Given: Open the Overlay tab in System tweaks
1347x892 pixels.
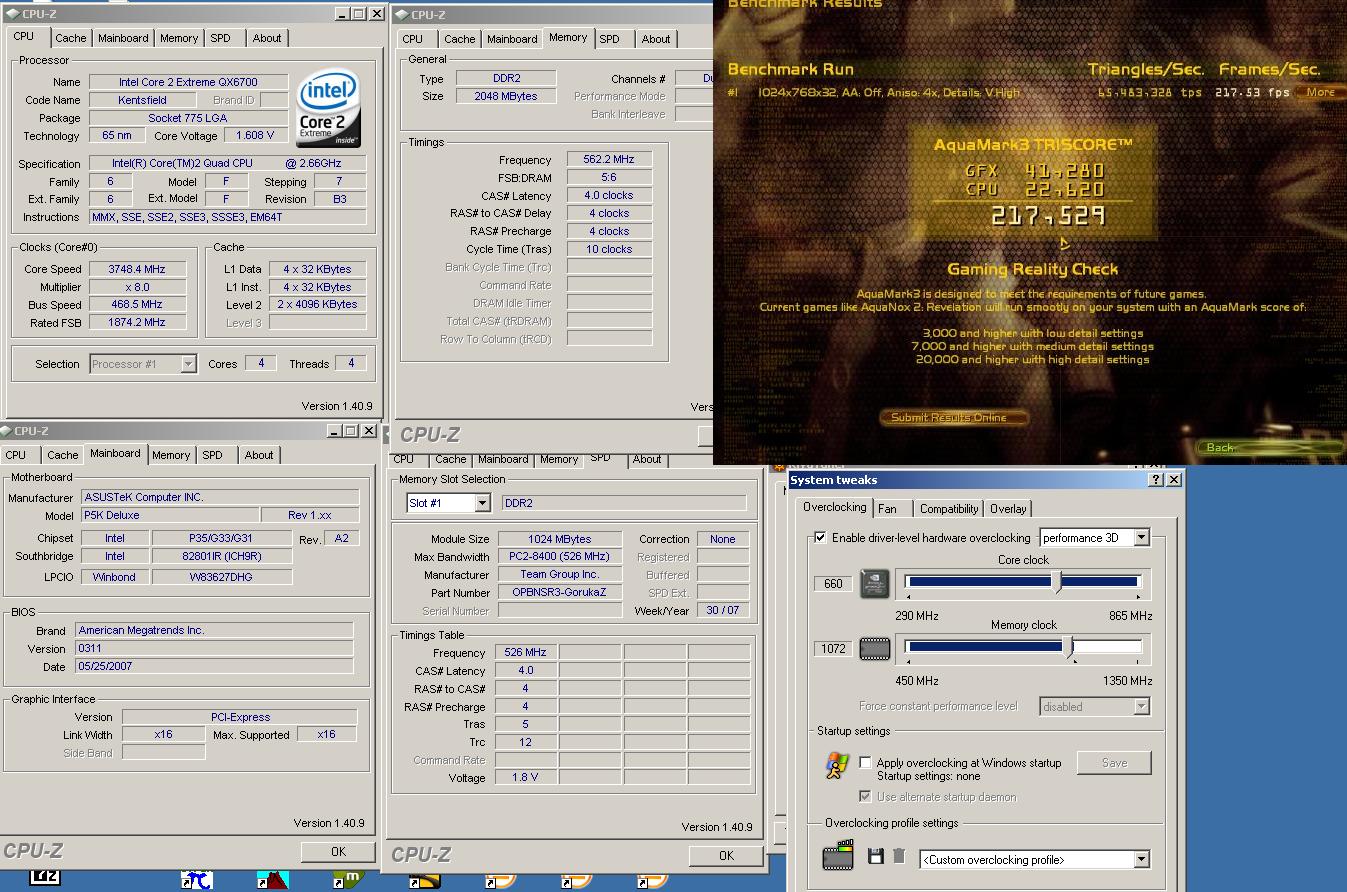Looking at the screenshot, I should click(1008, 509).
